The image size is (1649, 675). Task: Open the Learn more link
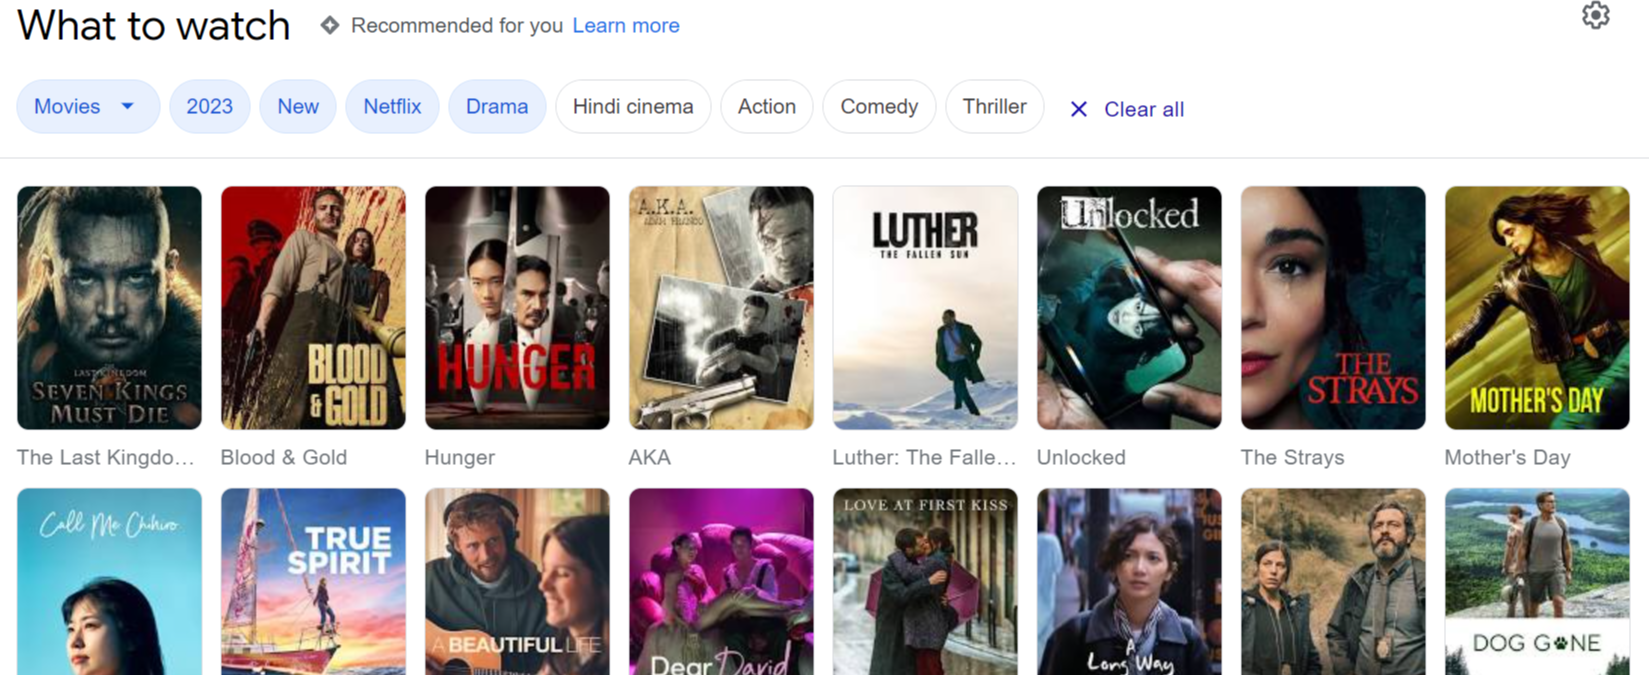626,25
